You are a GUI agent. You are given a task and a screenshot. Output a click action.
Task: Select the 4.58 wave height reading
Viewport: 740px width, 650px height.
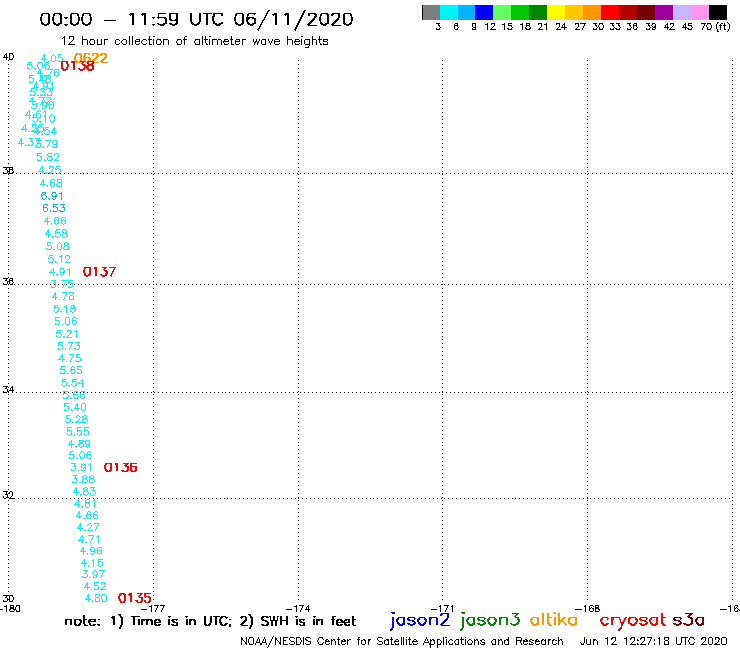(x=56, y=234)
